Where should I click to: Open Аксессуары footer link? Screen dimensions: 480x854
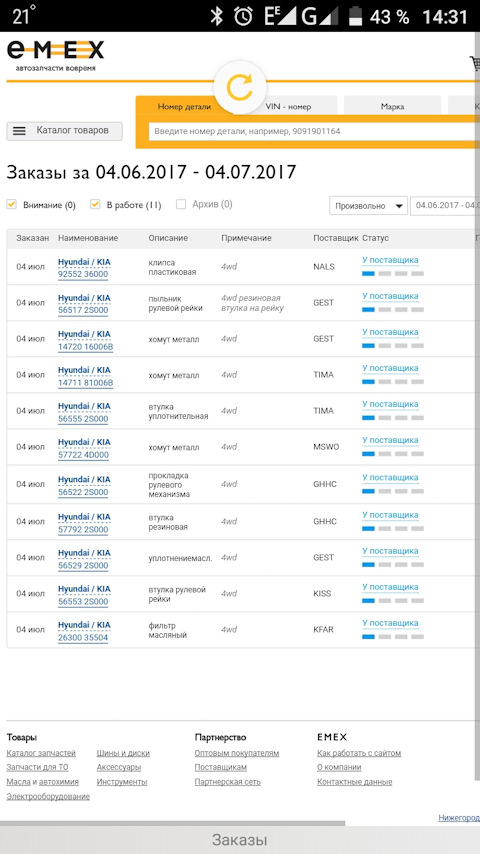pos(119,767)
